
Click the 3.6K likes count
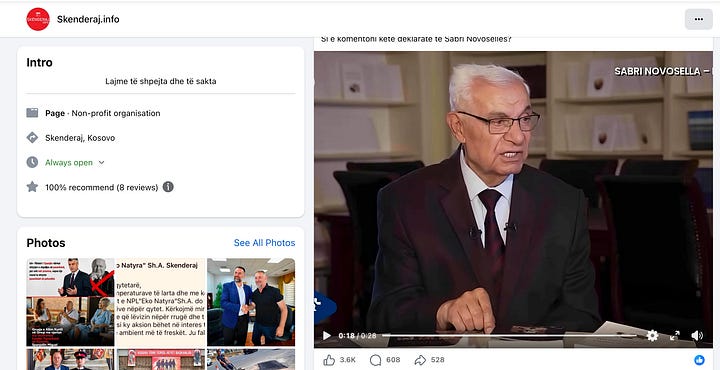pos(348,360)
